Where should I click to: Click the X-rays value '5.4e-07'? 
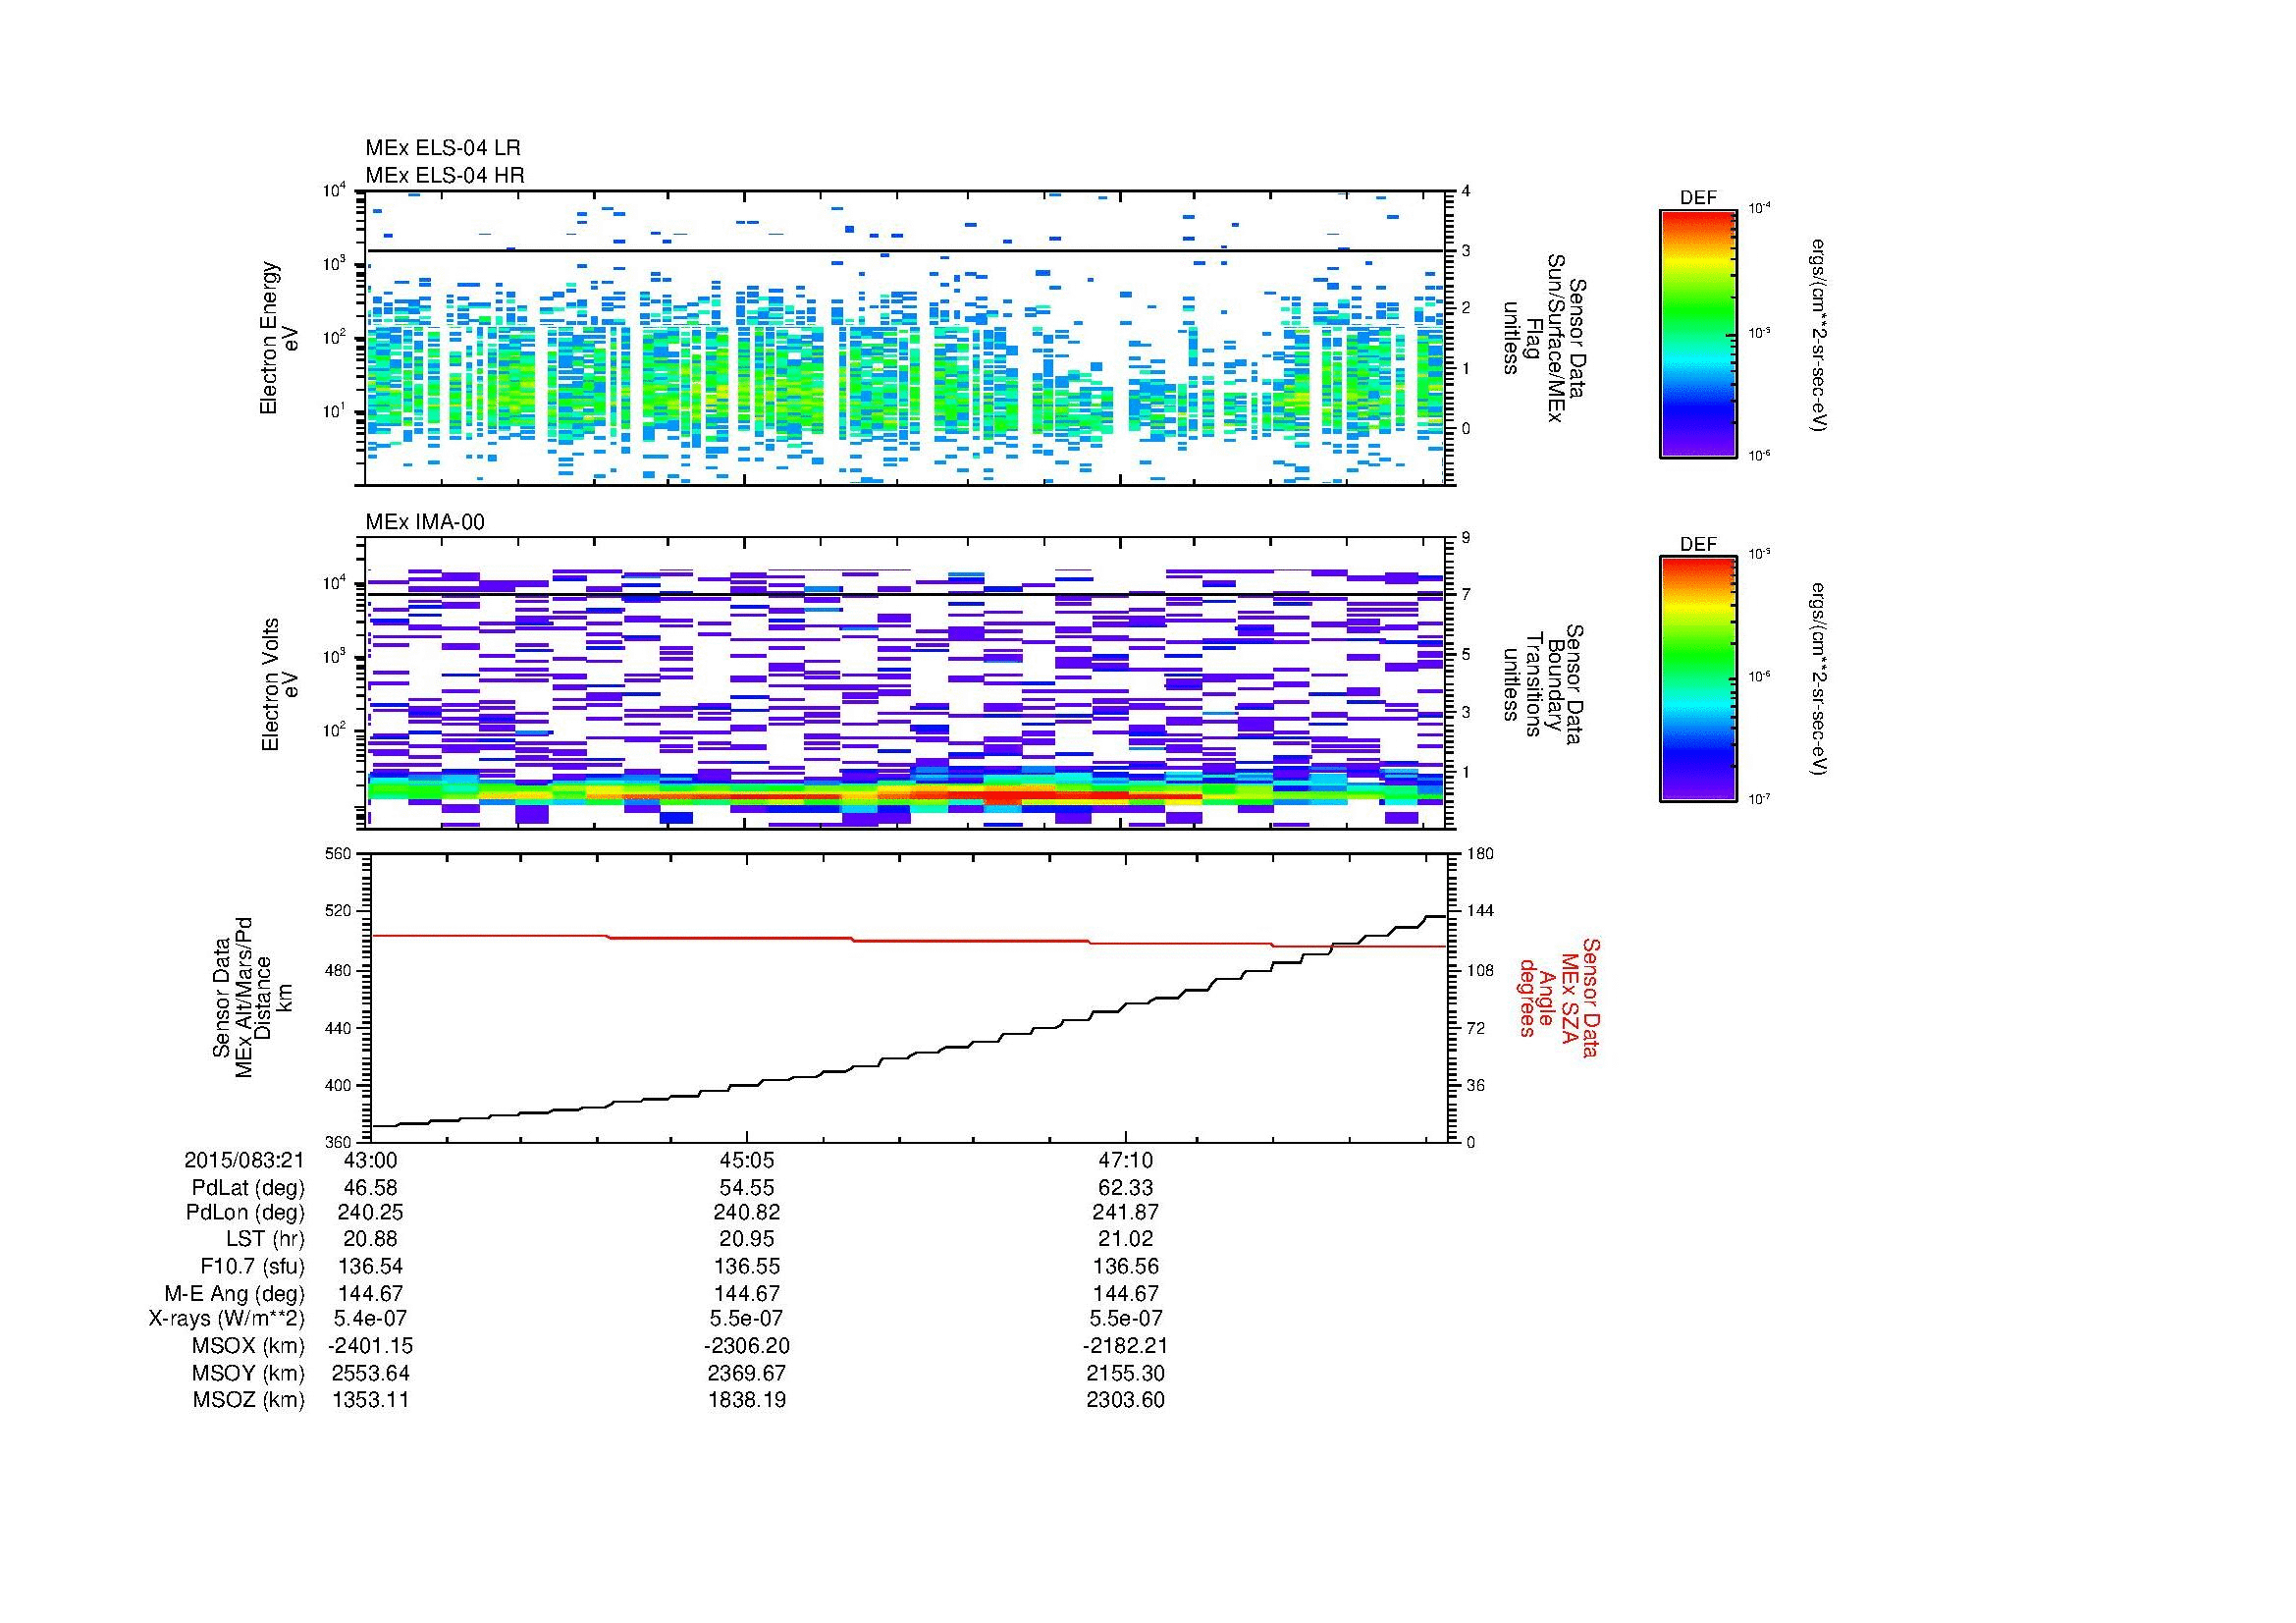[370, 1318]
